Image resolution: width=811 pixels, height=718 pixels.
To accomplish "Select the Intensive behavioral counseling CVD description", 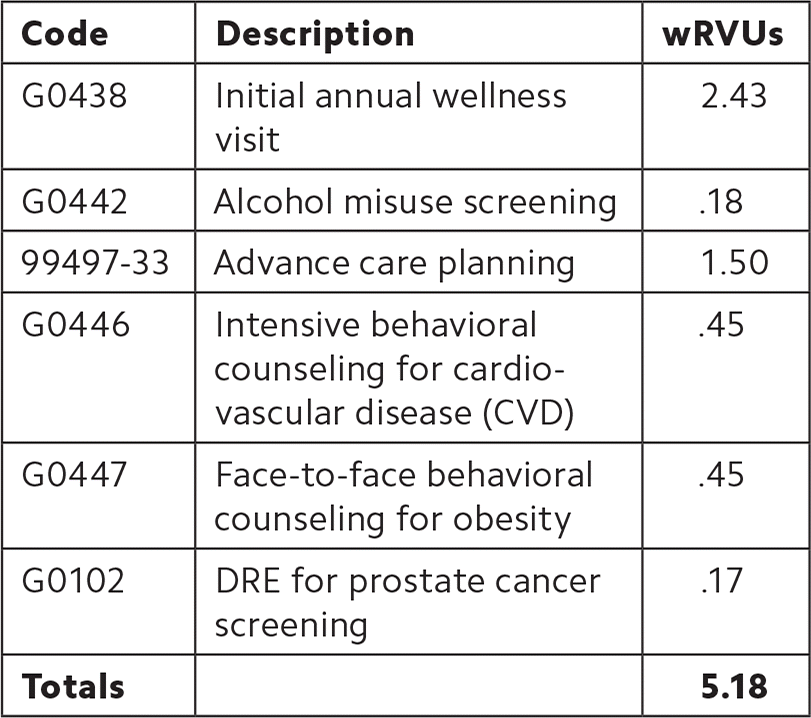I will tap(394, 369).
